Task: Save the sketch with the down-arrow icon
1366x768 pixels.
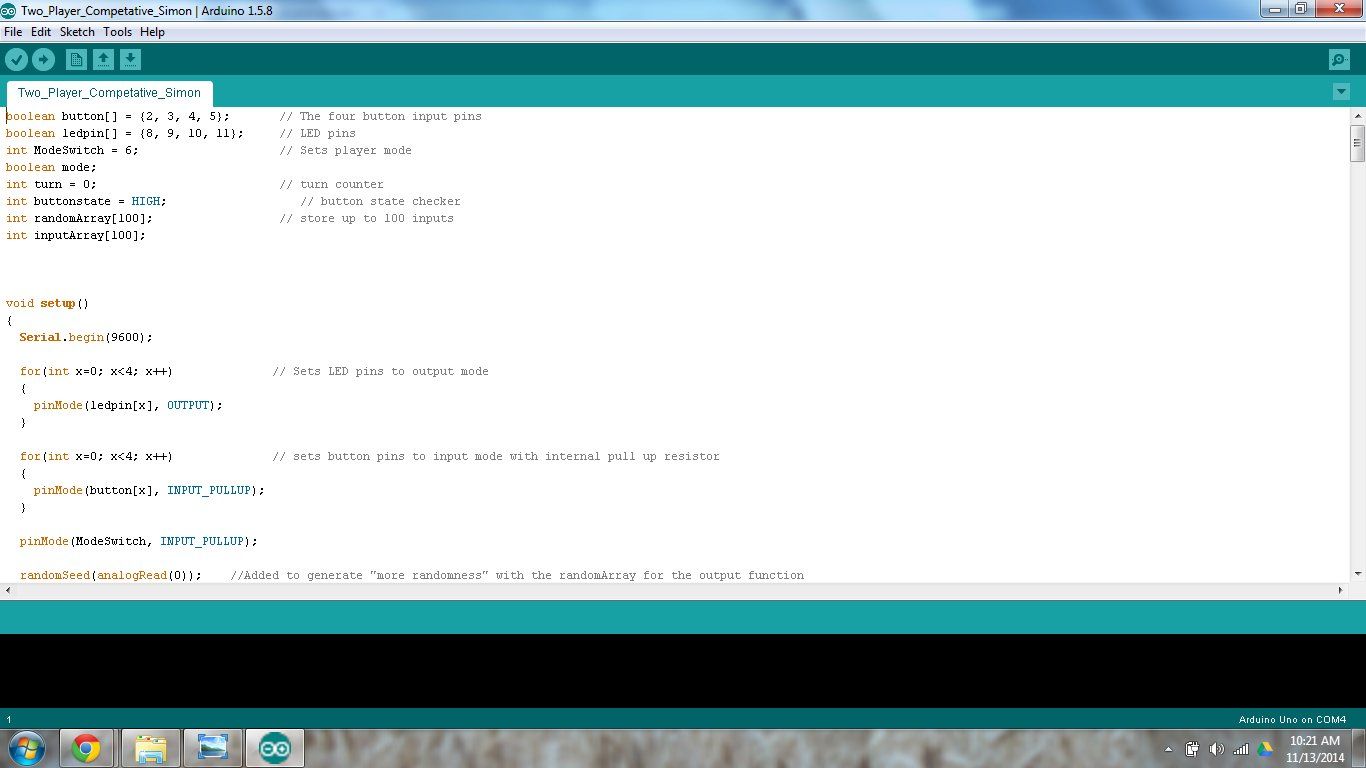Action: [x=130, y=60]
